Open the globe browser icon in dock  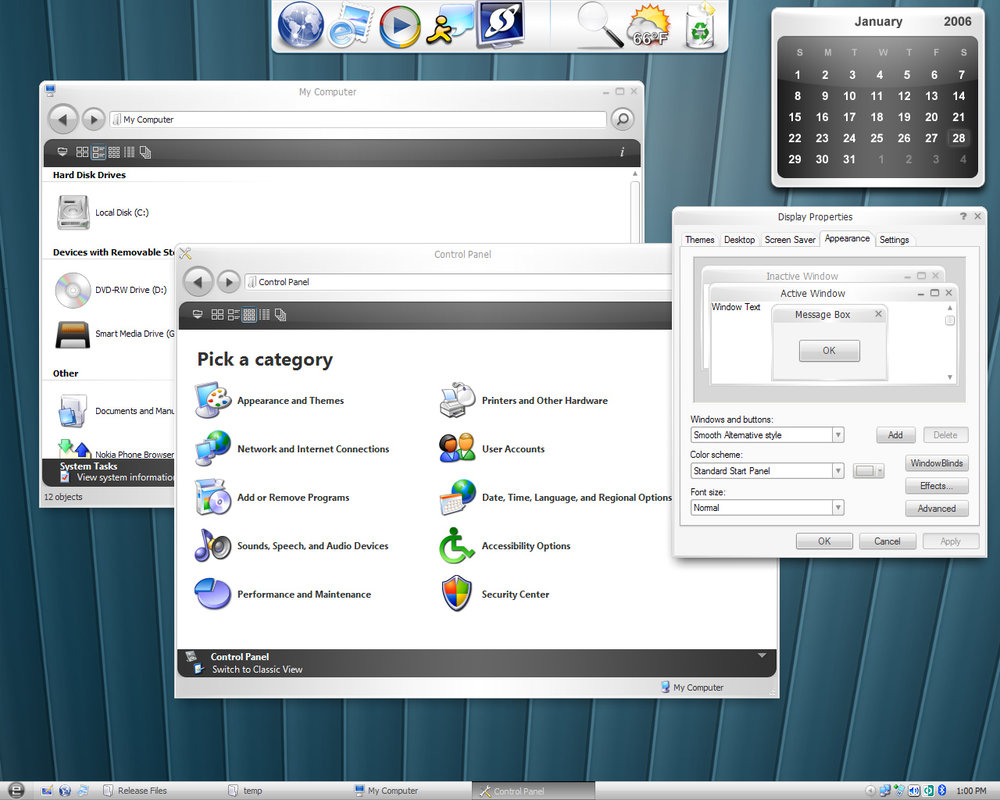300,26
